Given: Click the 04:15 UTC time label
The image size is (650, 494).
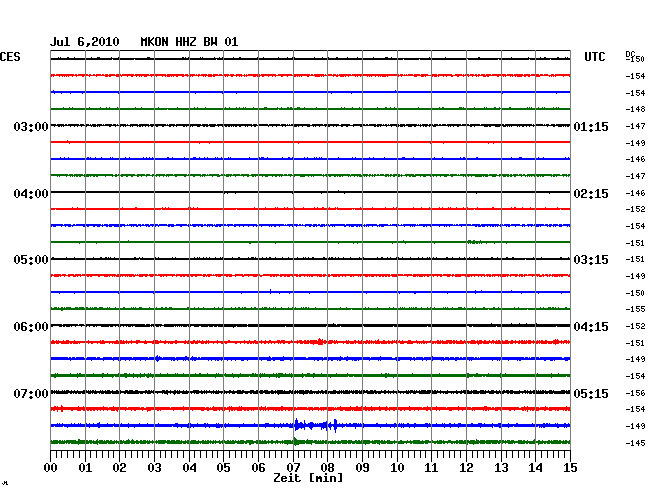Looking at the screenshot, I should coord(591,327).
